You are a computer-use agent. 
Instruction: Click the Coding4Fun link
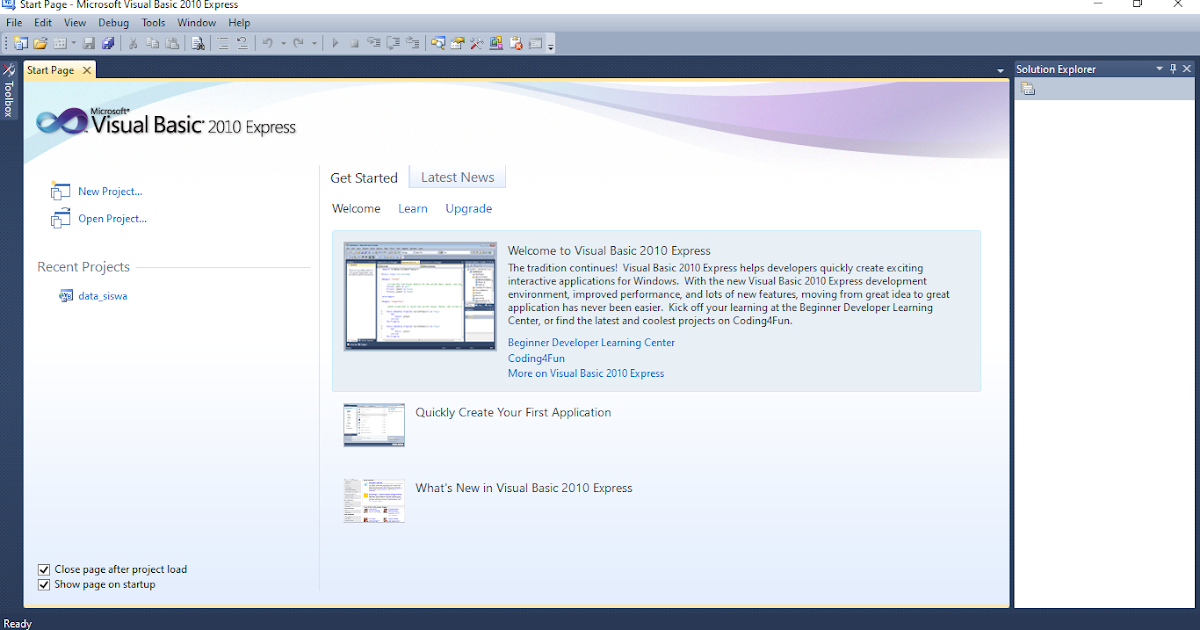536,357
